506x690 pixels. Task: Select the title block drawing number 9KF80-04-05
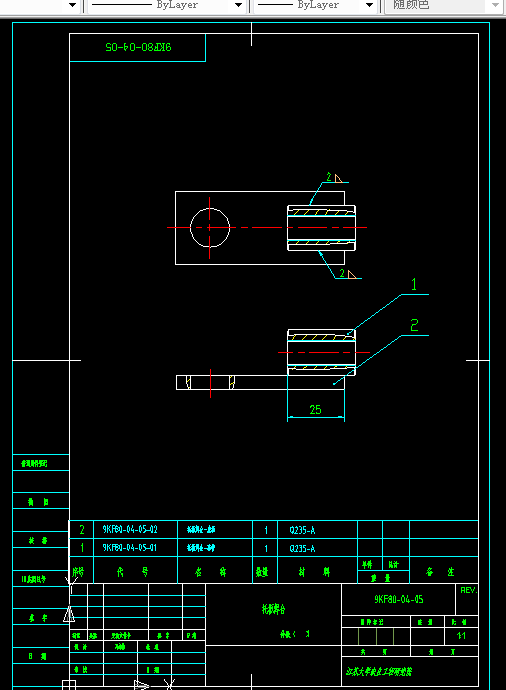(x=399, y=599)
